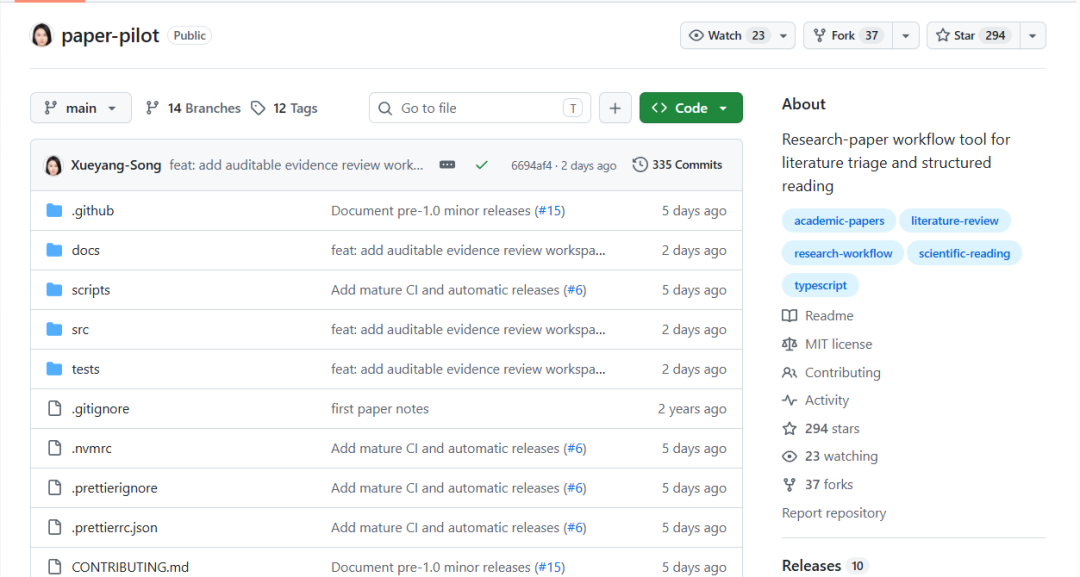The width and height of the screenshot is (1080, 577).
Task: Open the Fork options dropdown arrow
Action: [x=906, y=36]
